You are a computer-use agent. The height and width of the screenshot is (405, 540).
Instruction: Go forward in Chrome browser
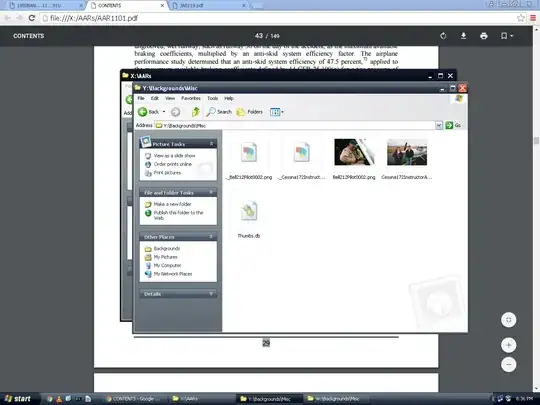tap(19, 18)
